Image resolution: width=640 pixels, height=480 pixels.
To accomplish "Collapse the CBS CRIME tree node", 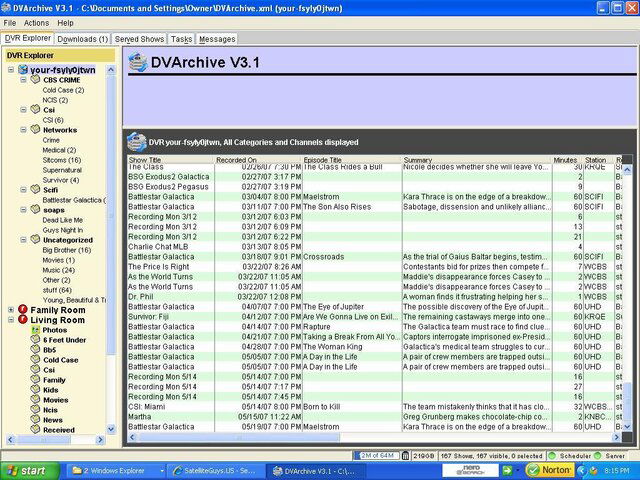I will coord(23,80).
